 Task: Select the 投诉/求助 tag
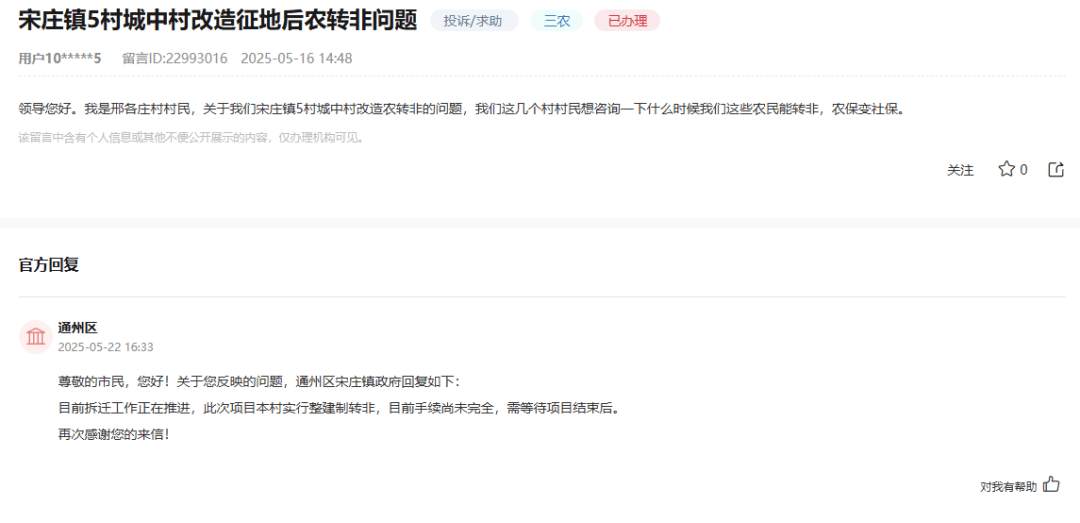click(474, 21)
